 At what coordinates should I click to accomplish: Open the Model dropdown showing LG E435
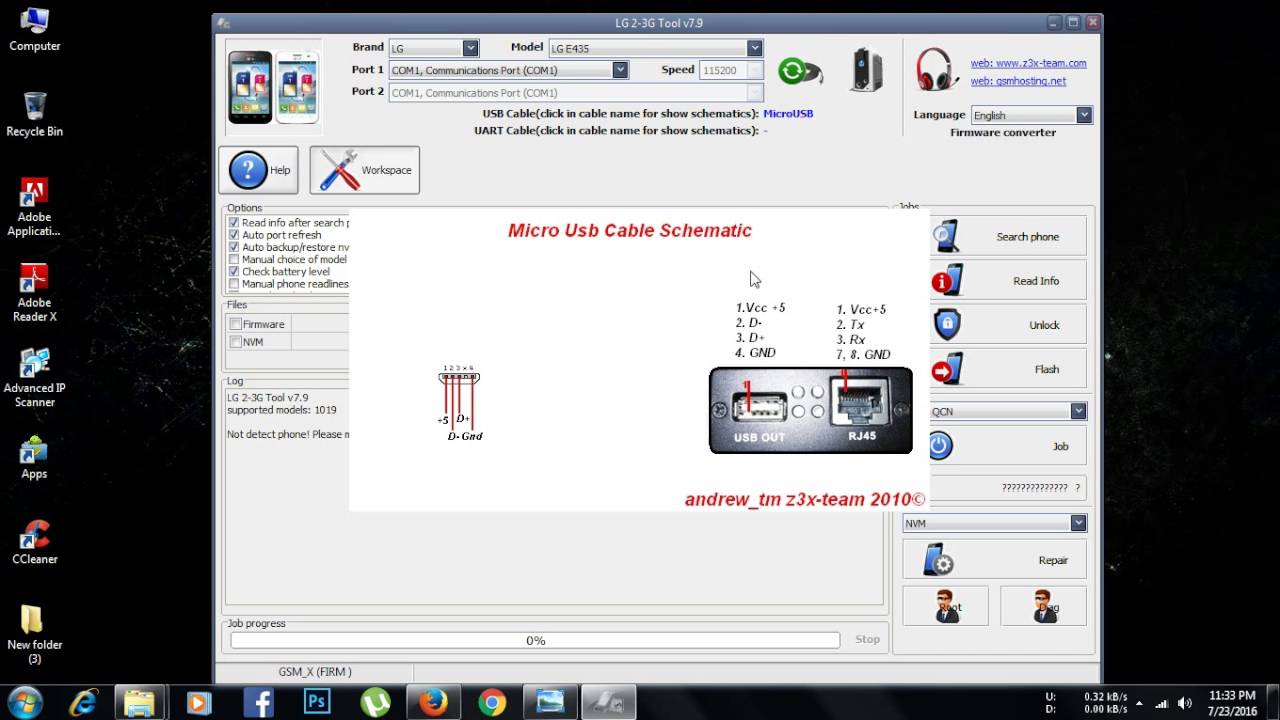[754, 48]
